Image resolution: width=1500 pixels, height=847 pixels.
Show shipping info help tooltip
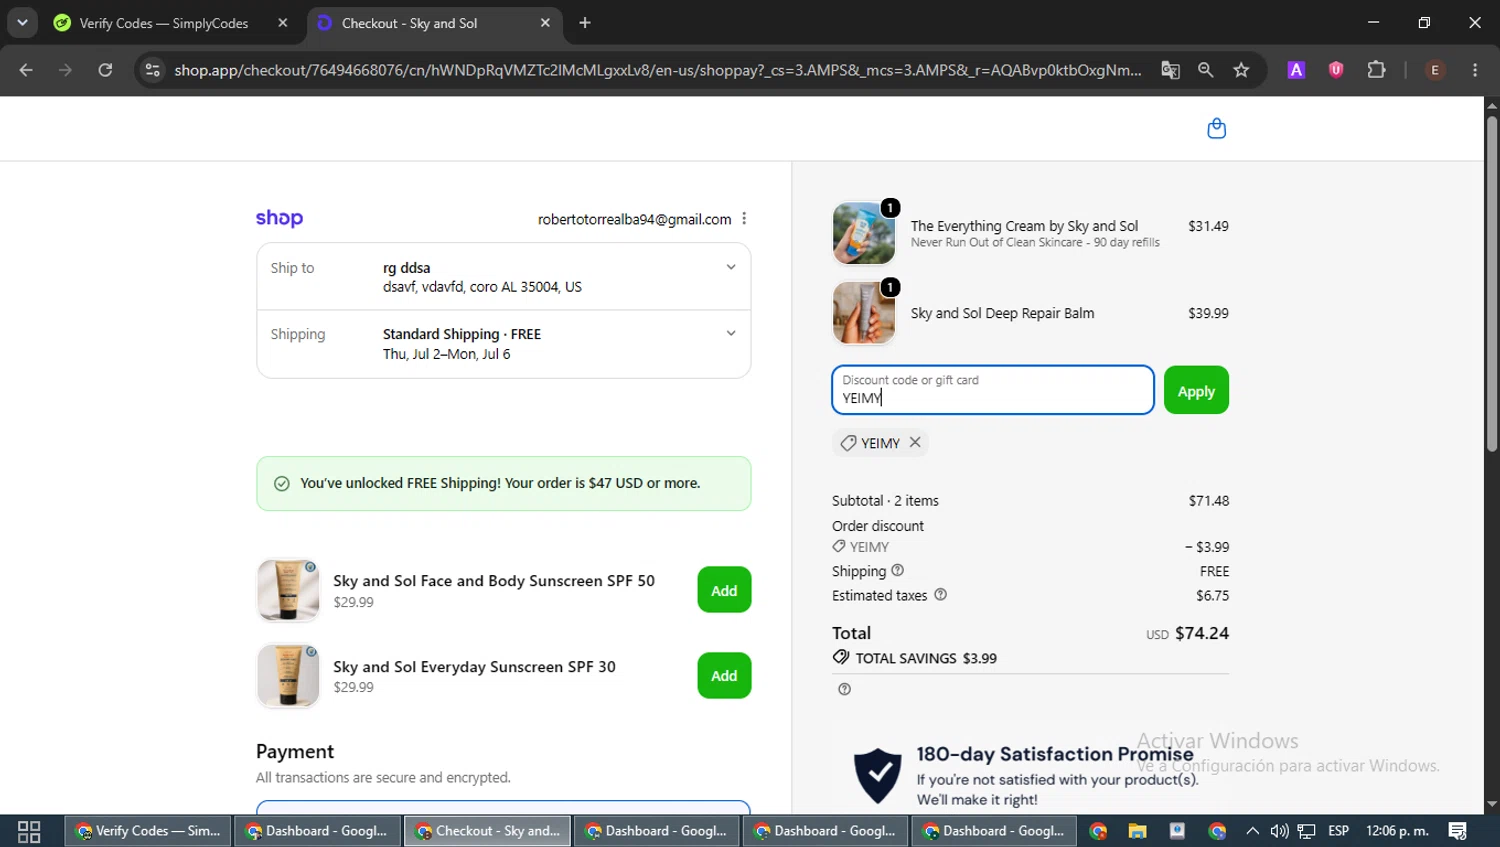(x=897, y=570)
